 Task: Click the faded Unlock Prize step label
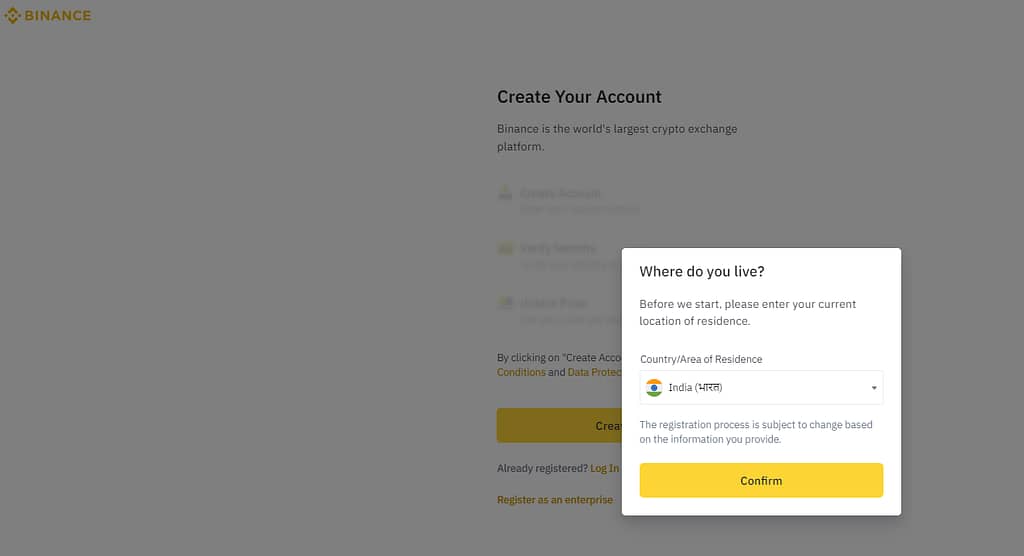coord(554,303)
